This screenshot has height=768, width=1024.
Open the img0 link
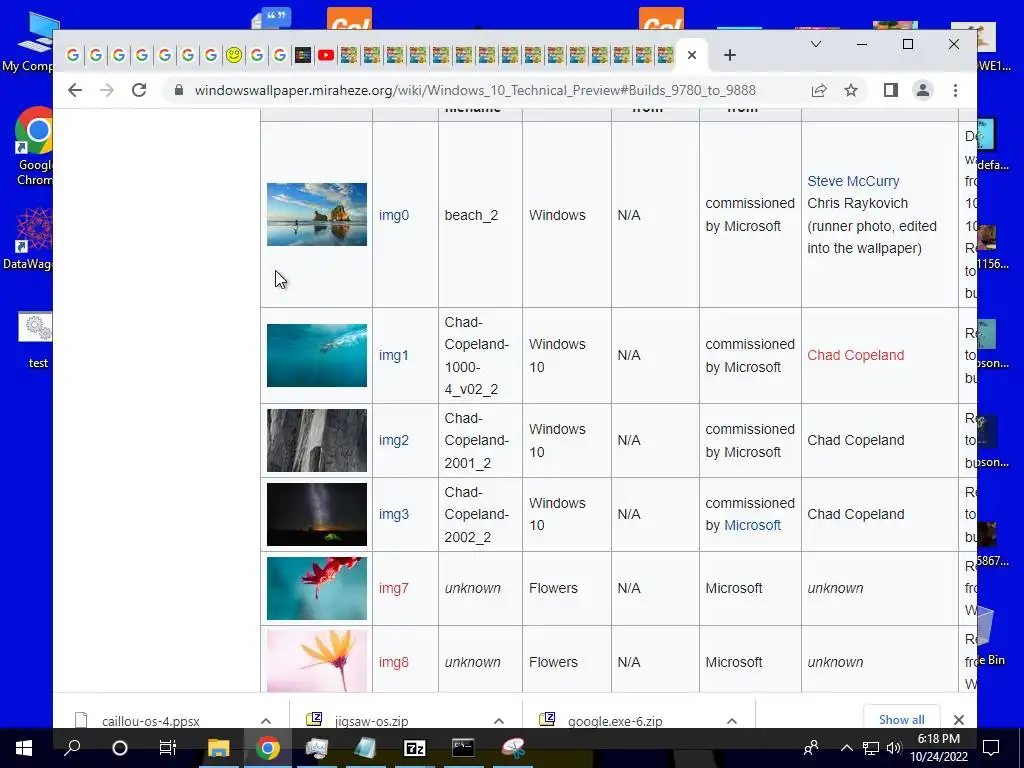pyautogui.click(x=394, y=215)
